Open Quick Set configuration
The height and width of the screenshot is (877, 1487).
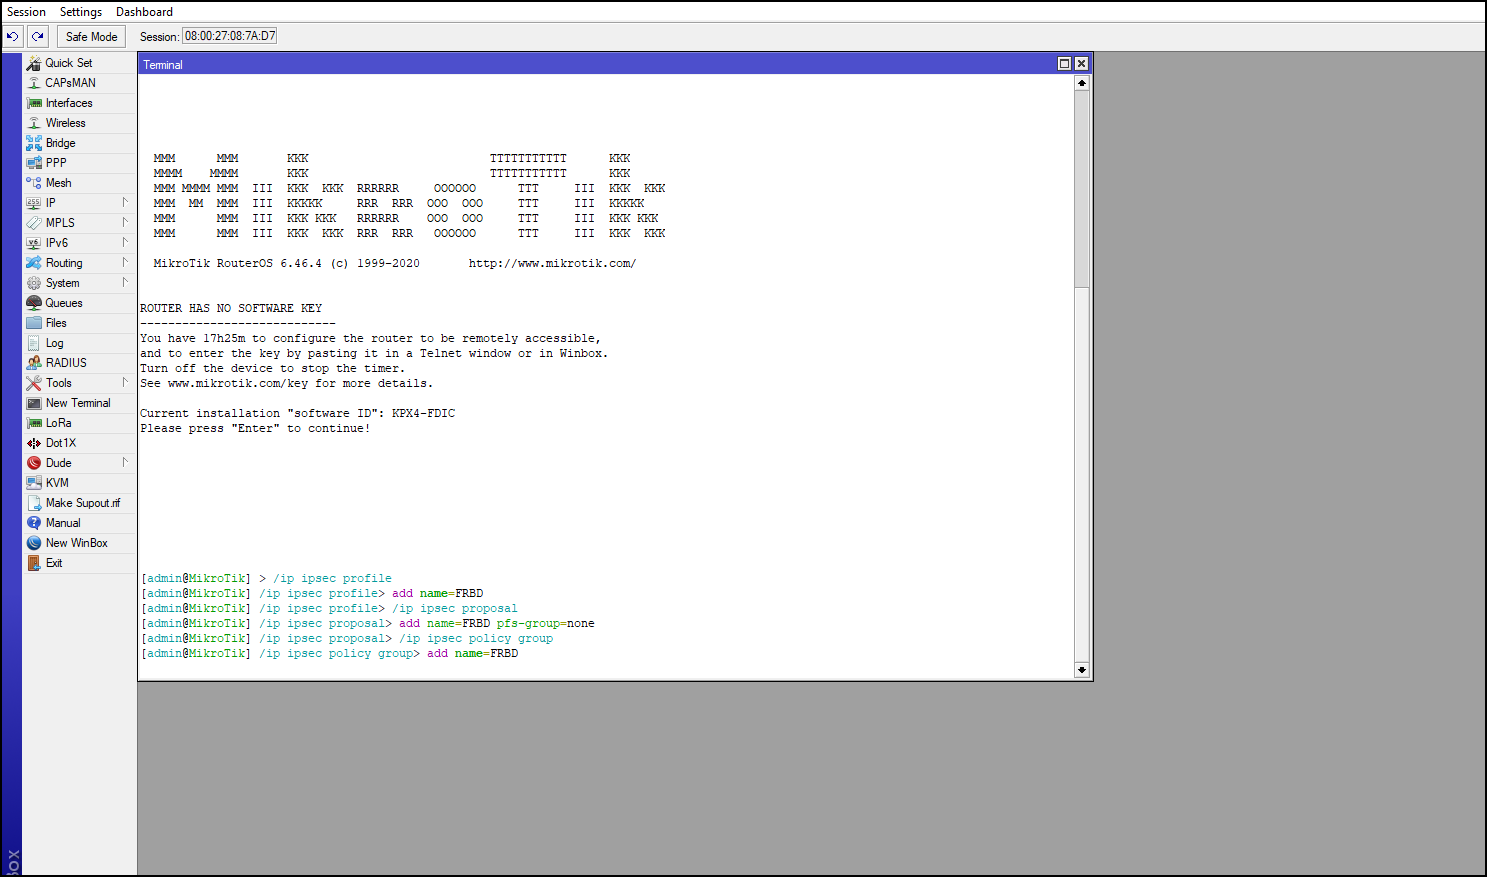pos(67,62)
